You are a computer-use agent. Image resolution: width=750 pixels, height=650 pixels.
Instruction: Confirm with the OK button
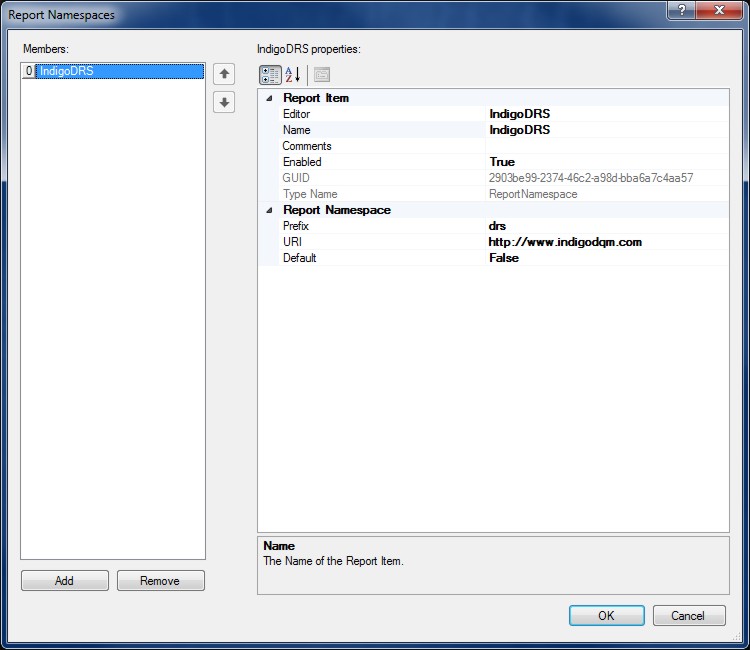click(x=606, y=615)
